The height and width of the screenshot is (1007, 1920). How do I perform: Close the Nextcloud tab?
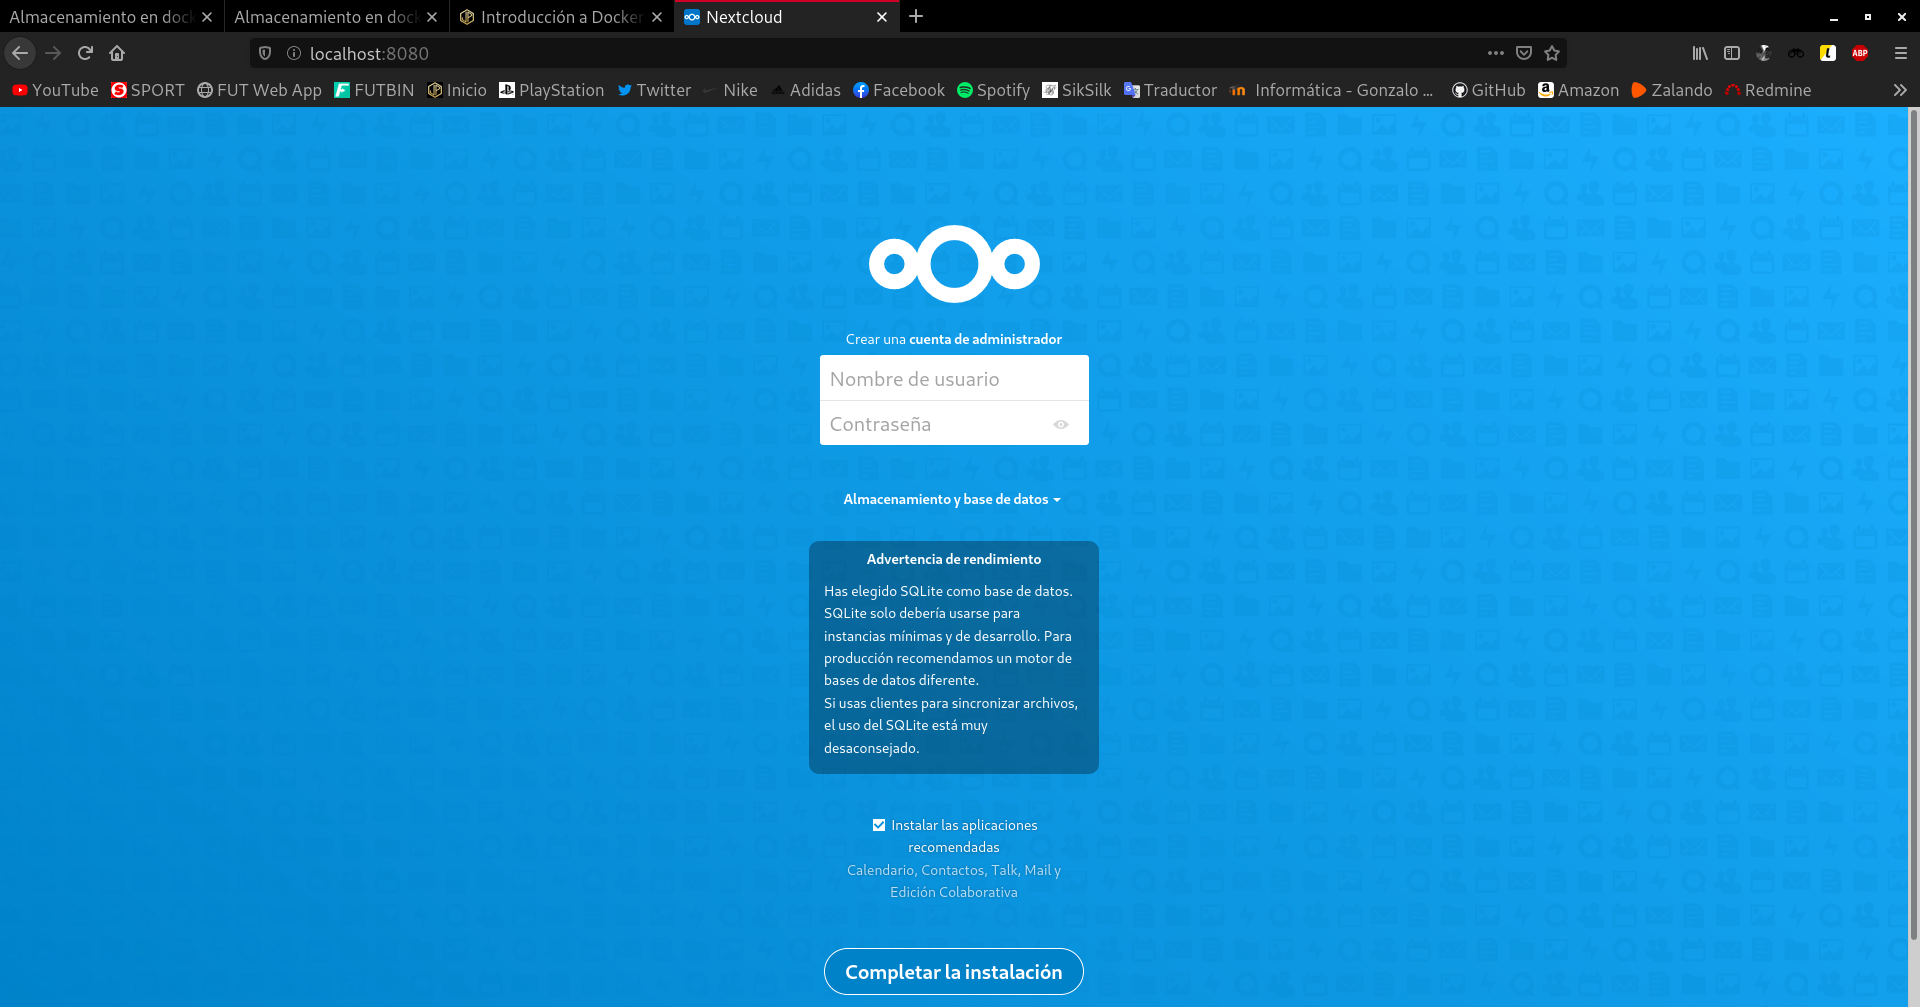pyautogui.click(x=882, y=17)
